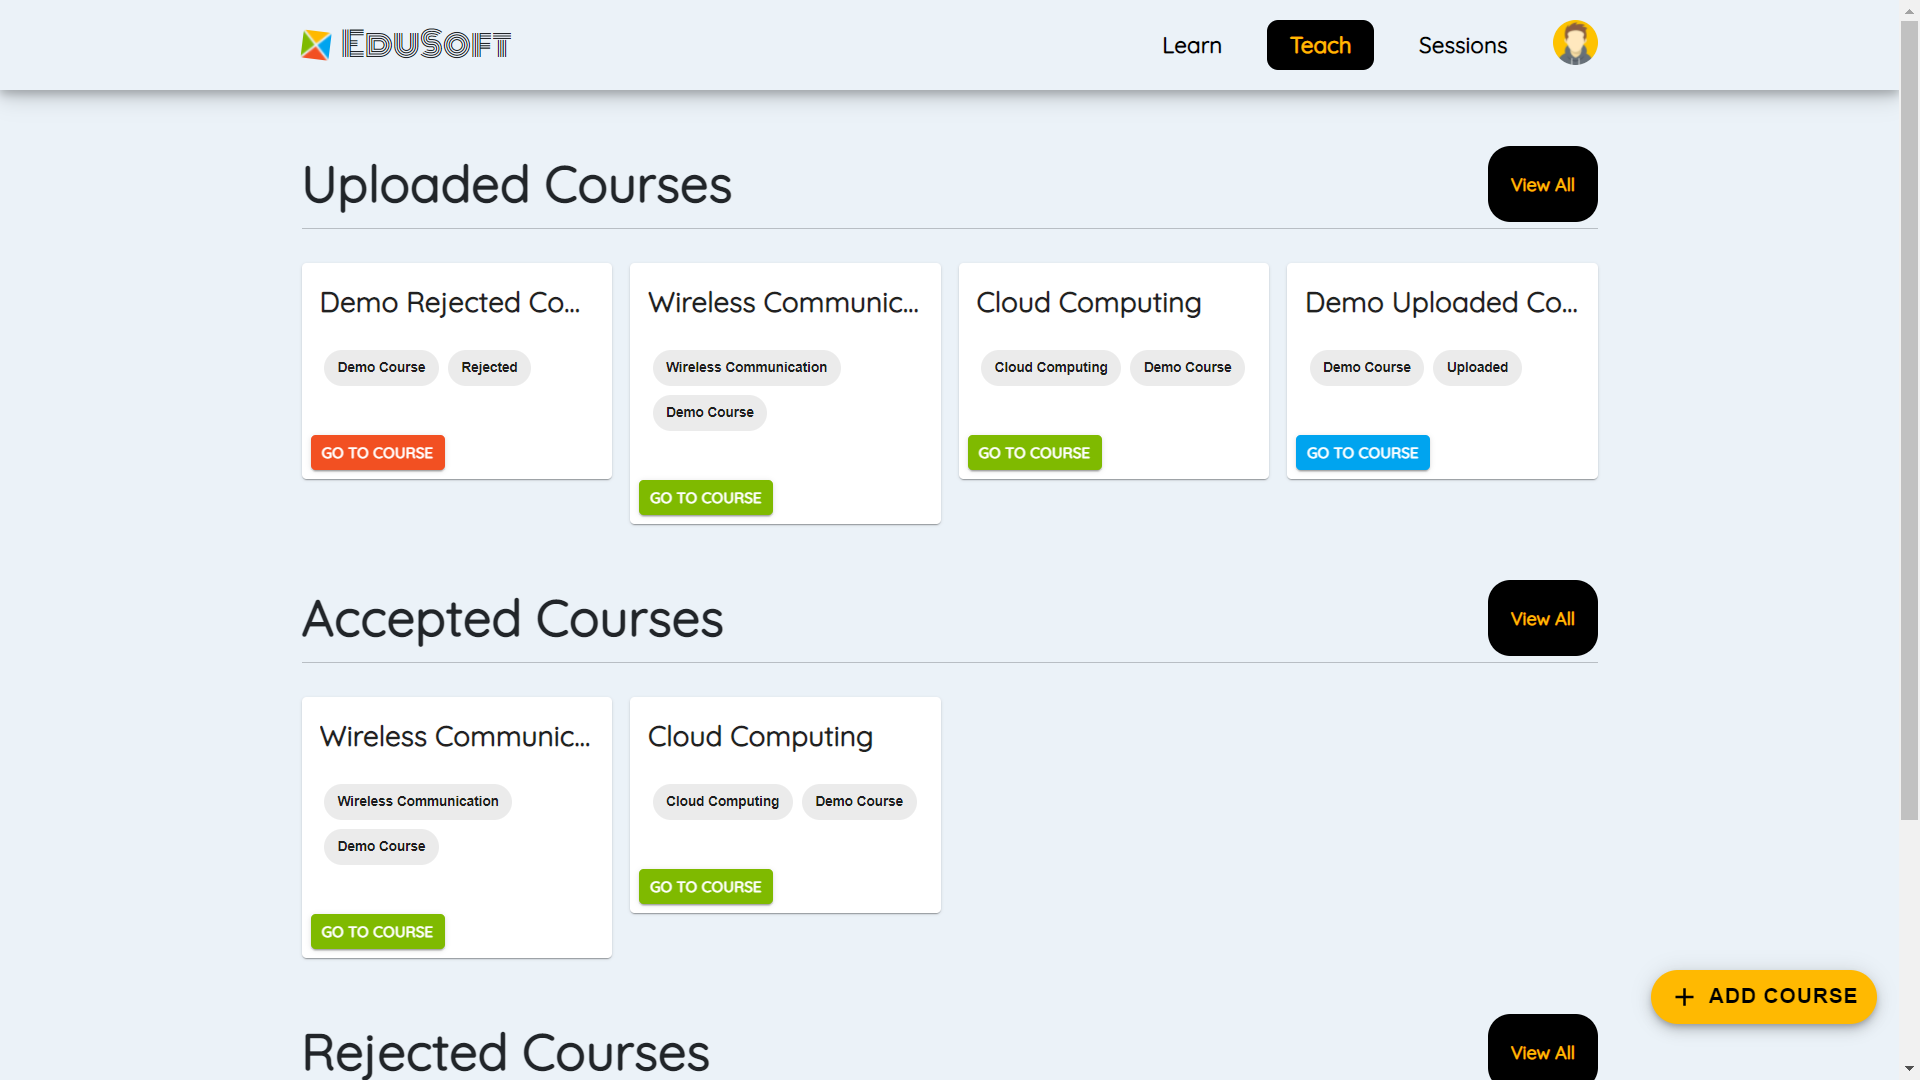Image resolution: width=1920 pixels, height=1080 pixels.
Task: Select the Teach navigation tab
Action: point(1320,45)
